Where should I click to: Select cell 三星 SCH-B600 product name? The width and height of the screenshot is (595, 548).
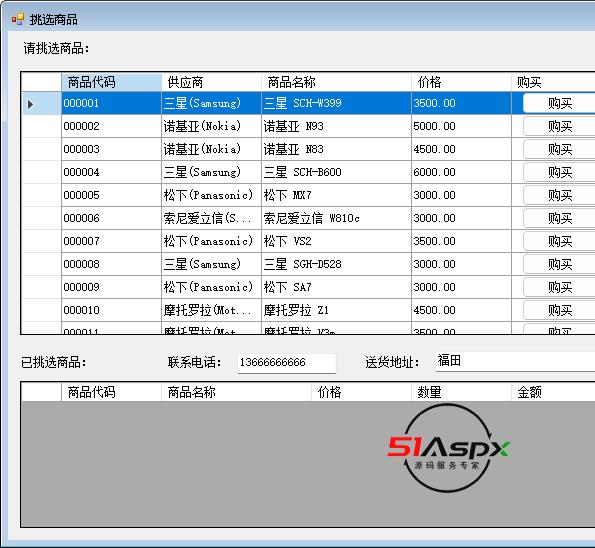tap(336, 172)
